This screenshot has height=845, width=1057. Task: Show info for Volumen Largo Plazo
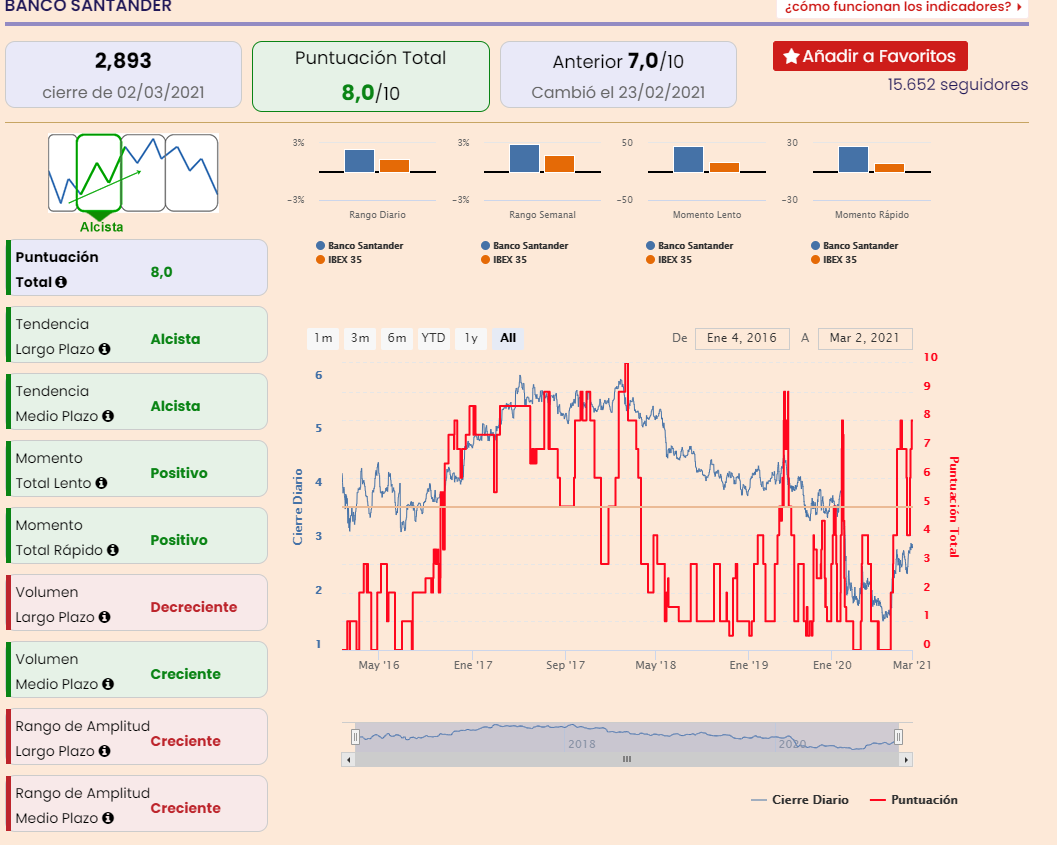(x=104, y=617)
